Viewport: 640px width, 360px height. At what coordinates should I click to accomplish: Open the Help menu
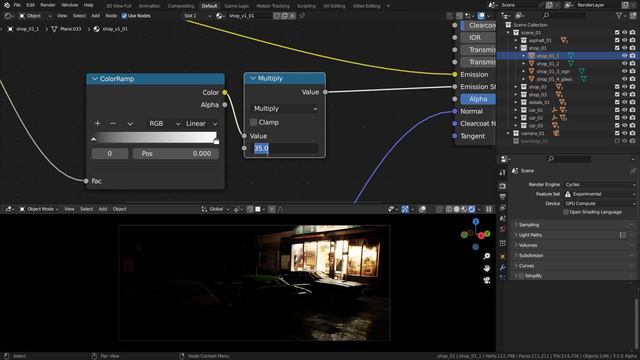click(x=89, y=5)
